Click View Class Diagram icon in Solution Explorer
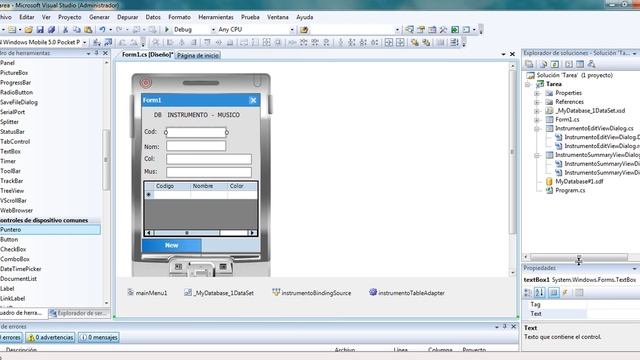The height and width of the screenshot is (360, 640). click(x=591, y=64)
